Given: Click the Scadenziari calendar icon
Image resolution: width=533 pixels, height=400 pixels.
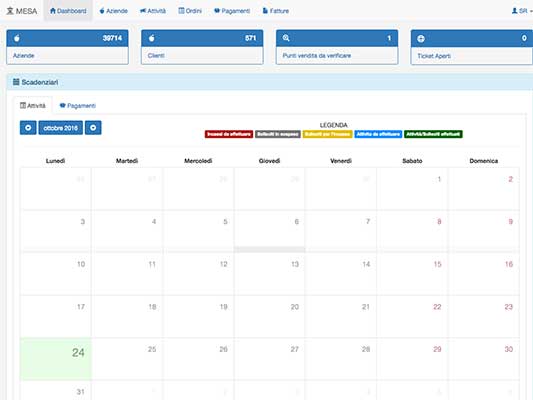Looking at the screenshot, I should (x=16, y=82).
